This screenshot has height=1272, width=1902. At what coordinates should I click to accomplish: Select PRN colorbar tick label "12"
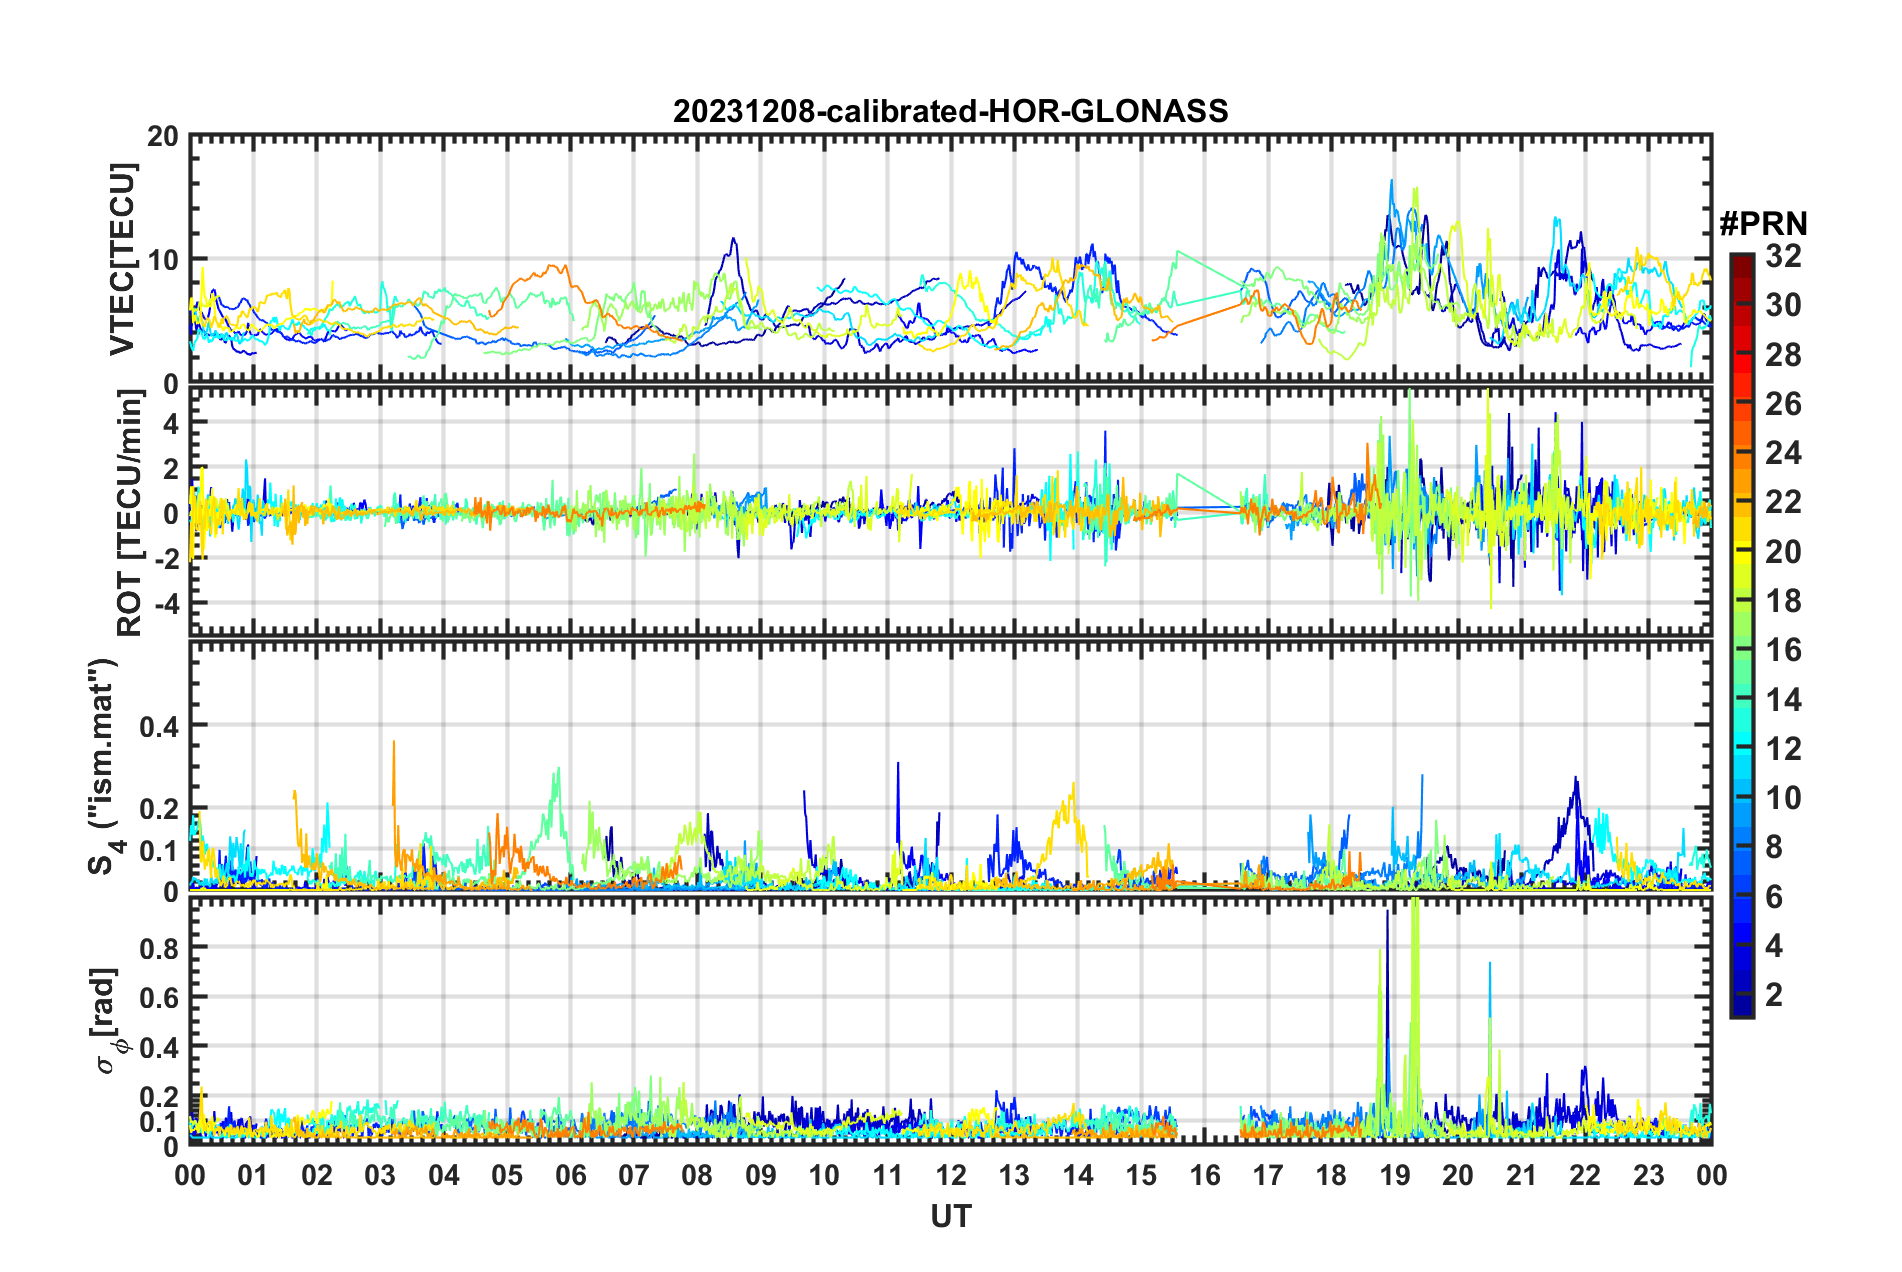(1783, 749)
